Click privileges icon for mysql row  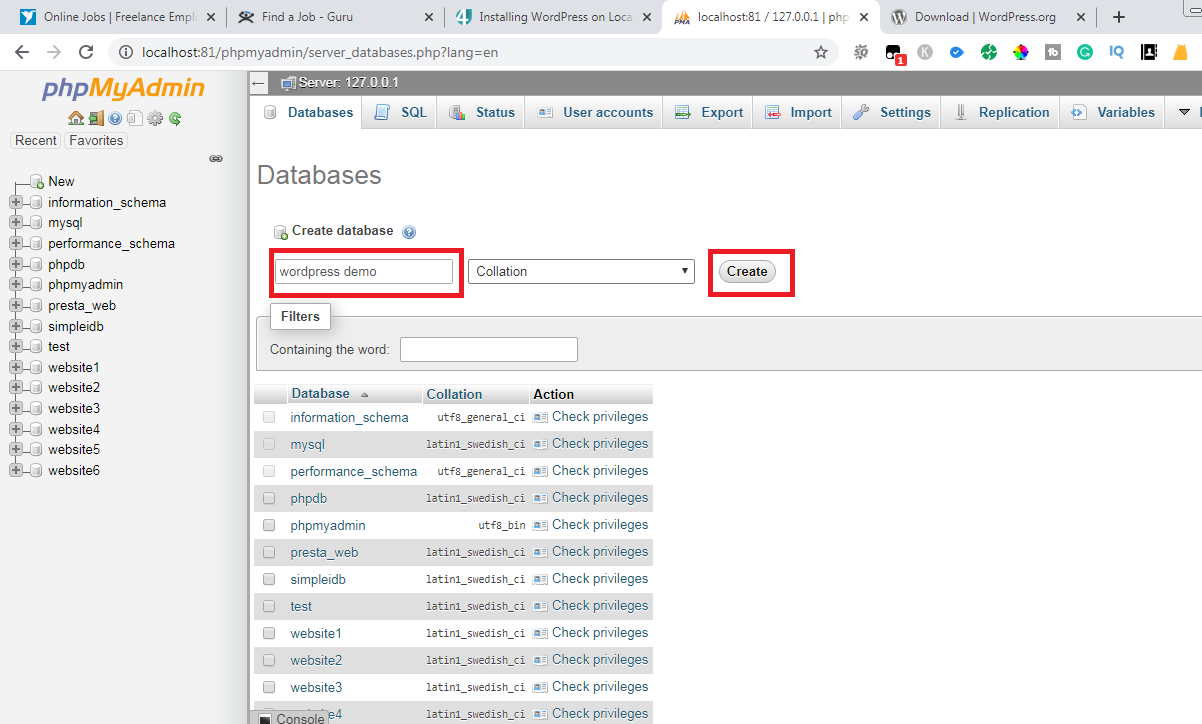click(541, 444)
